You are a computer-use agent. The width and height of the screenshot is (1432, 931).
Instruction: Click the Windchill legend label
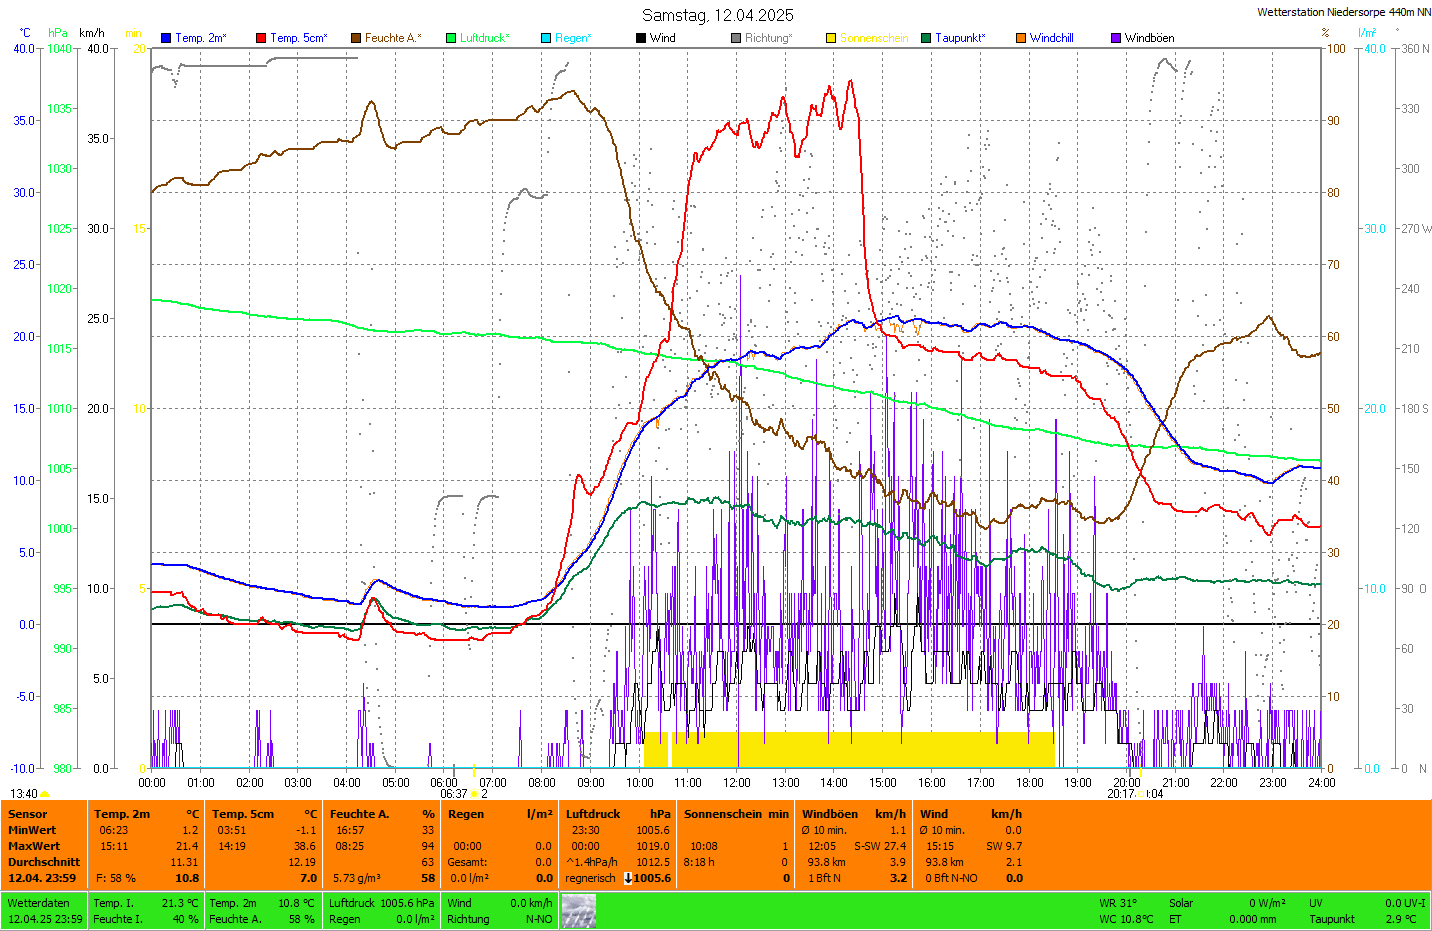tap(1051, 38)
